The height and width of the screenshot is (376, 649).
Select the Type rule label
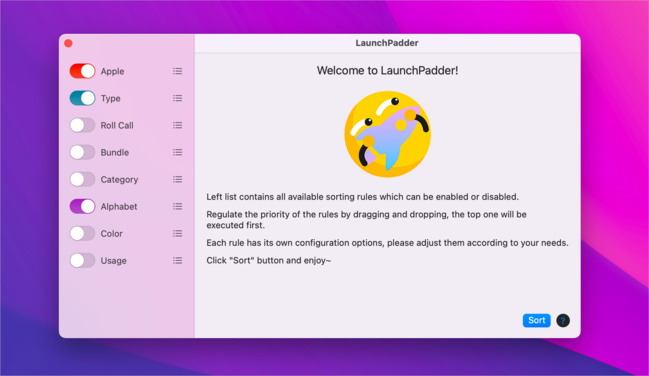(x=111, y=99)
